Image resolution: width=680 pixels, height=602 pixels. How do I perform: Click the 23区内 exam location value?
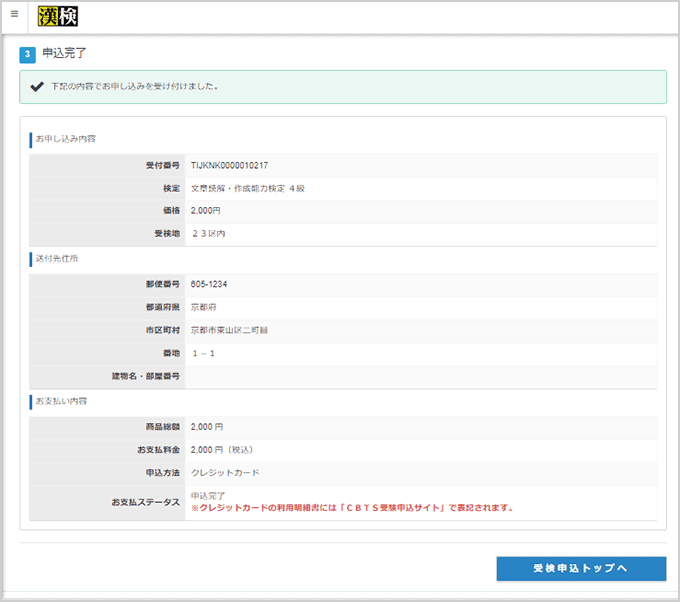[209, 234]
